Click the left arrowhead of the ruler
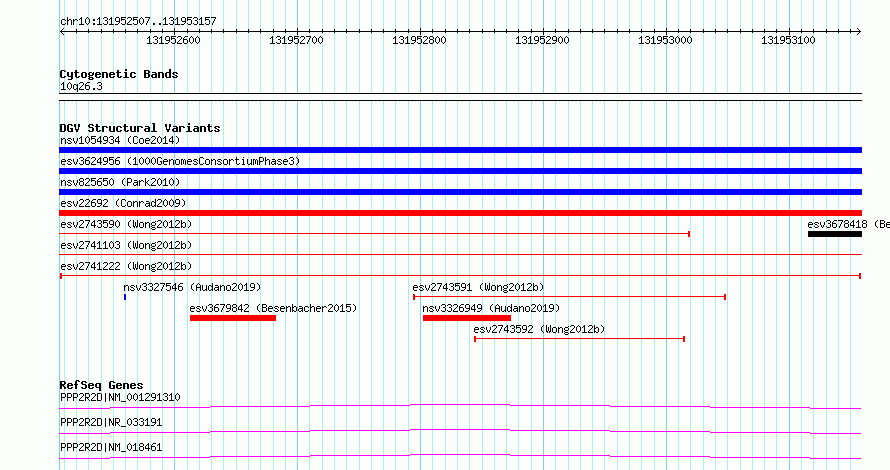The height and width of the screenshot is (470, 890). pyautogui.click(x=62, y=32)
